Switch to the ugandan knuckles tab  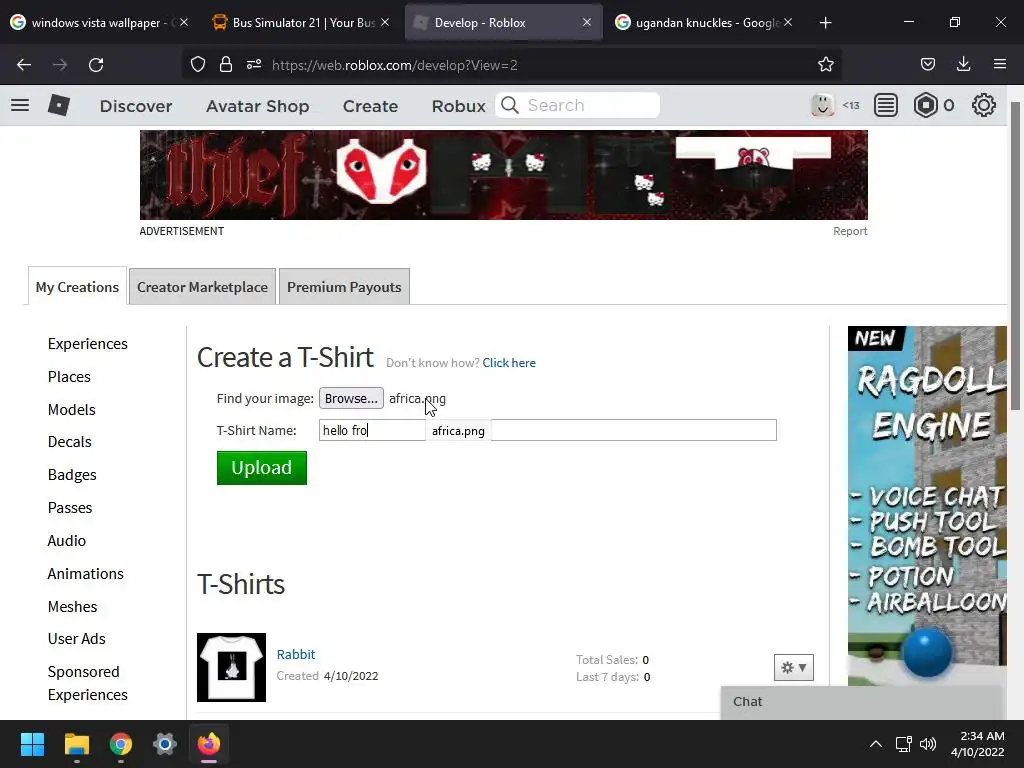tap(704, 23)
